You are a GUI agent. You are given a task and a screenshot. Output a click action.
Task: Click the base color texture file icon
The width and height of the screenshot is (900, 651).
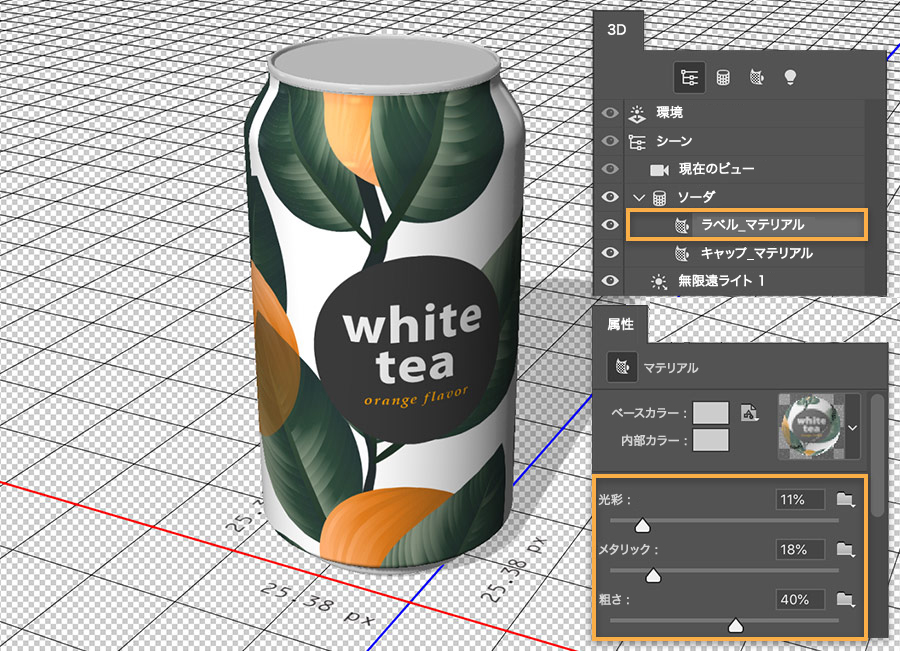click(749, 412)
